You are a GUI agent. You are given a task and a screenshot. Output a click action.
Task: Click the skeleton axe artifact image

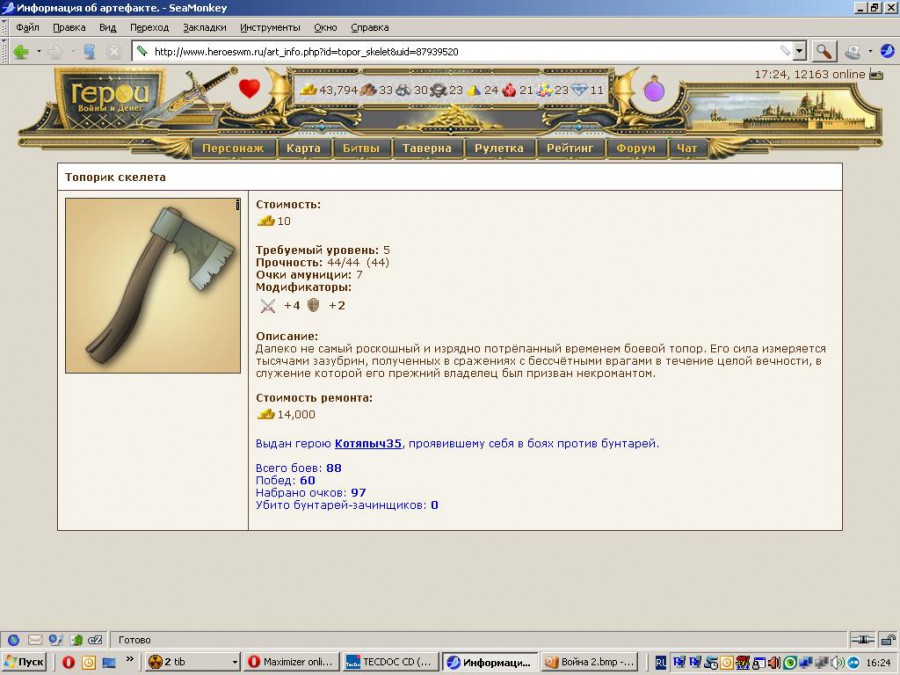tap(152, 285)
